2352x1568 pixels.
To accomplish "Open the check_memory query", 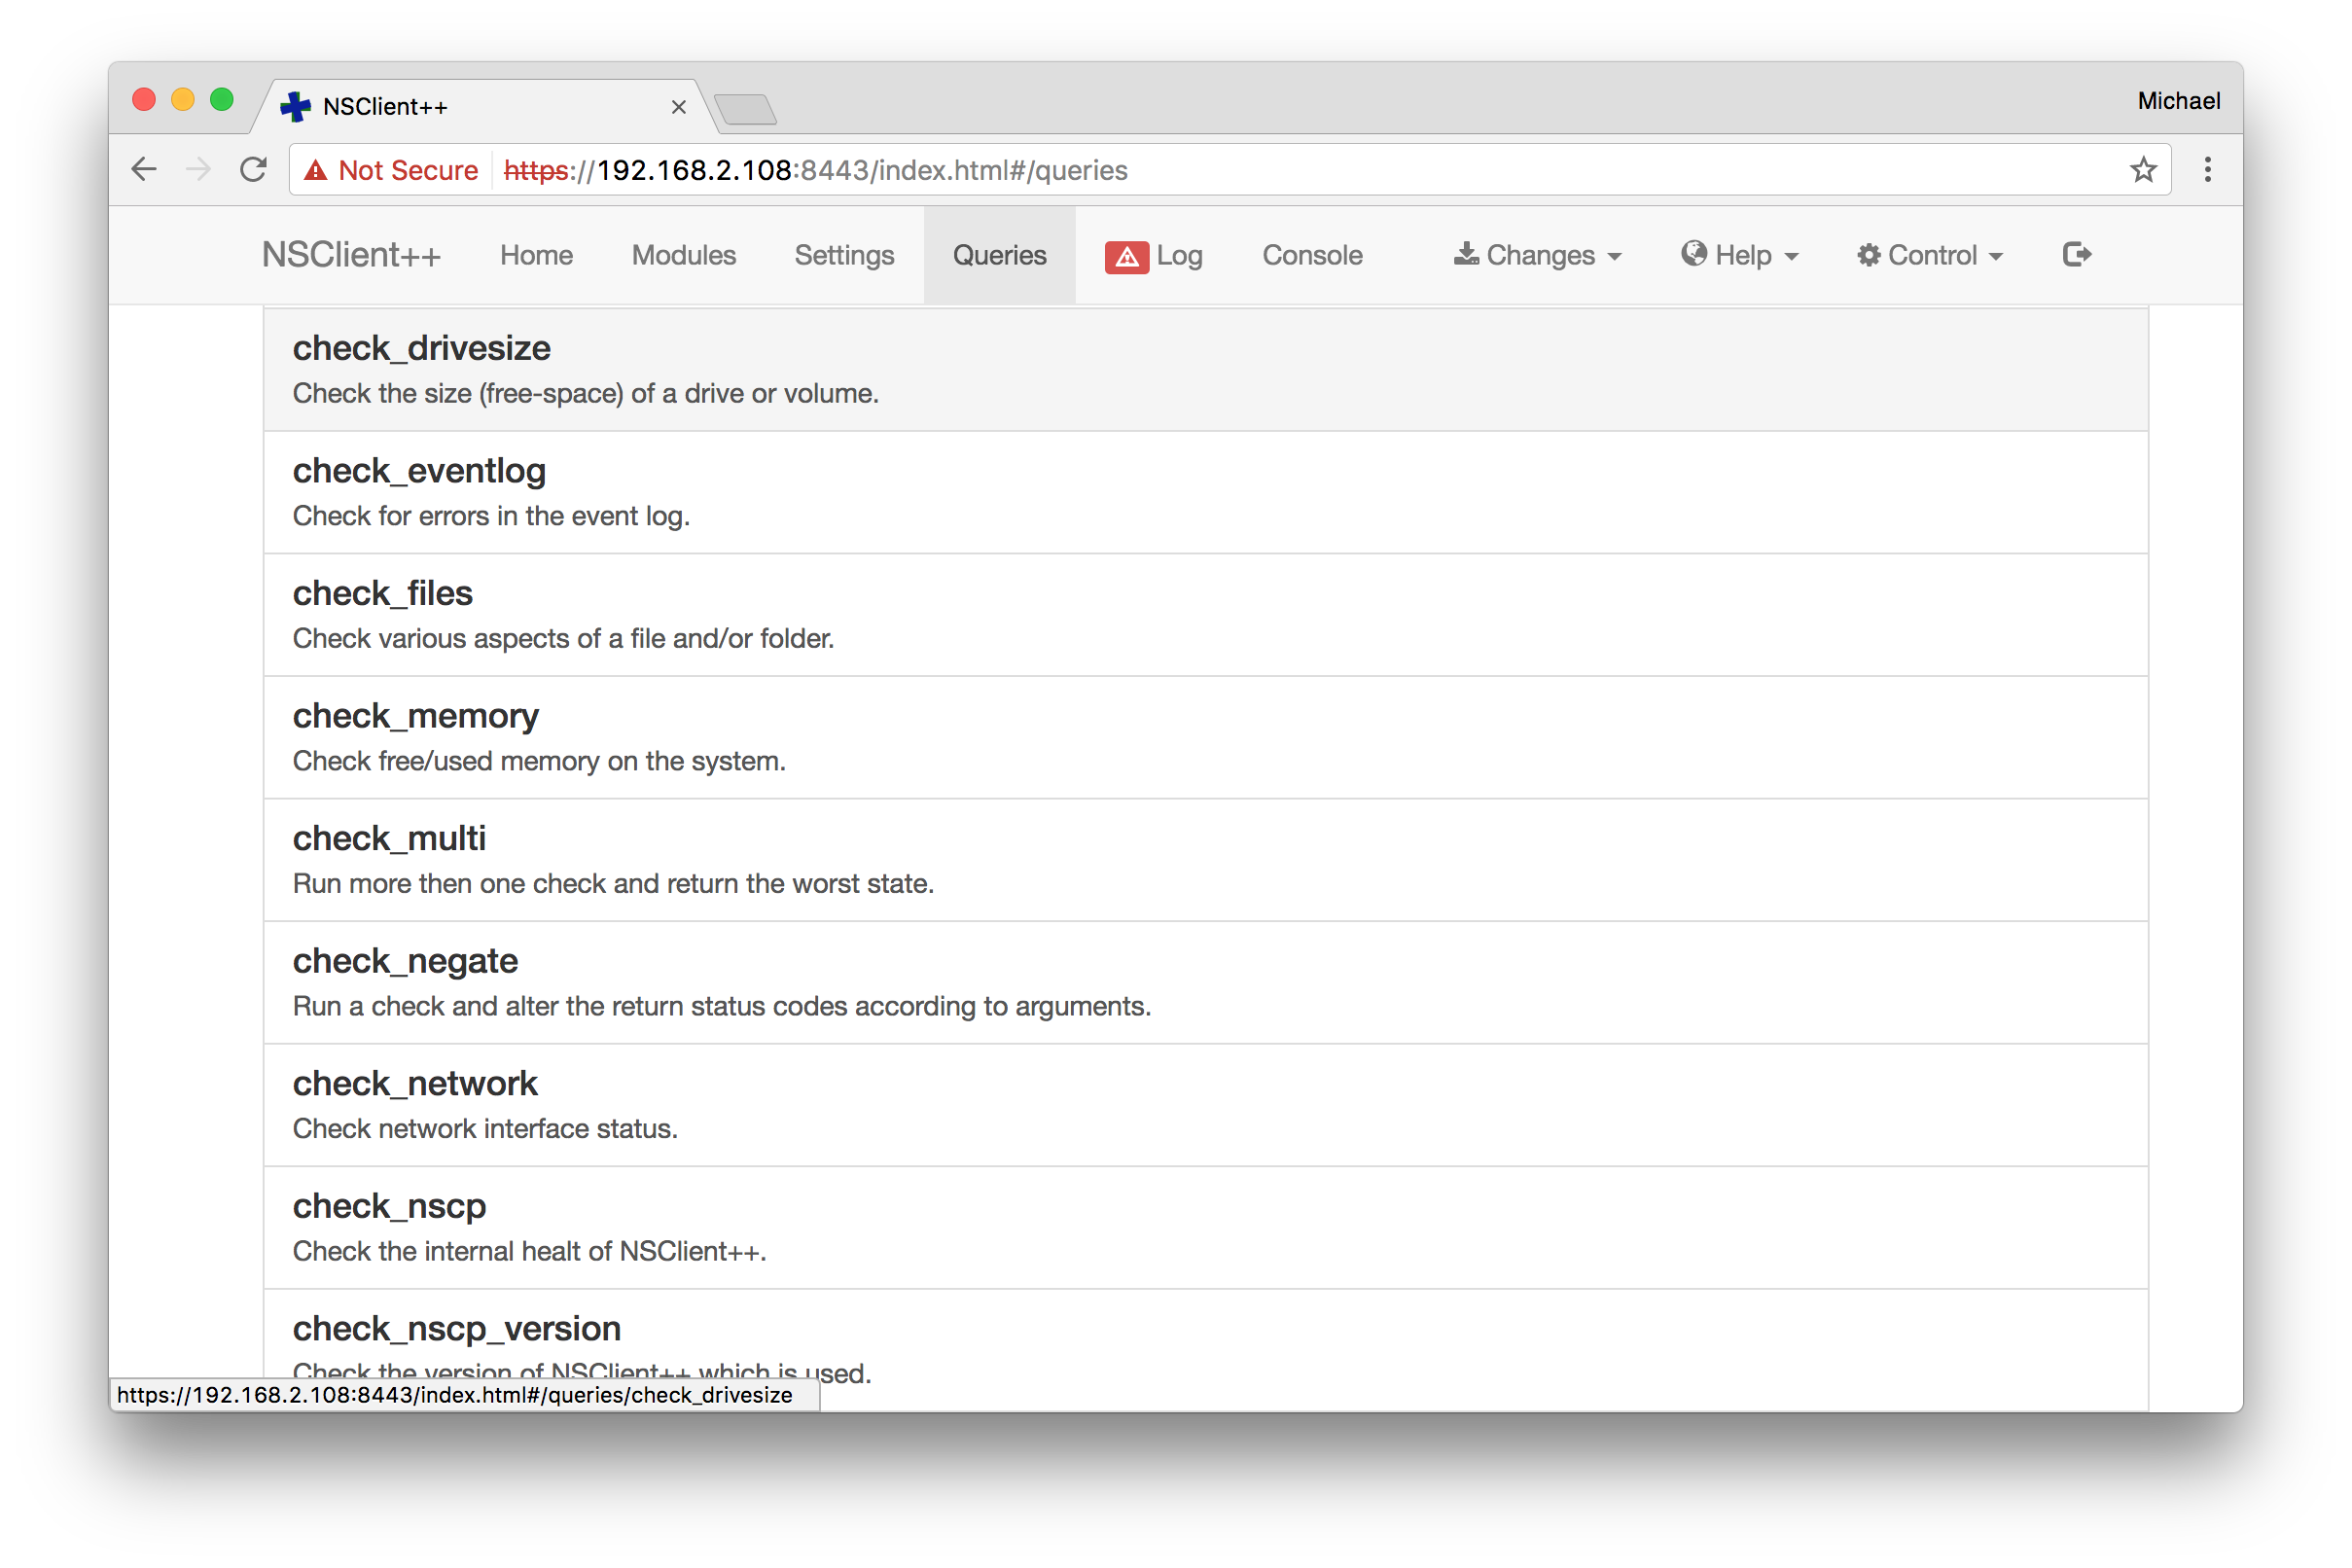I will (x=1206, y=738).
